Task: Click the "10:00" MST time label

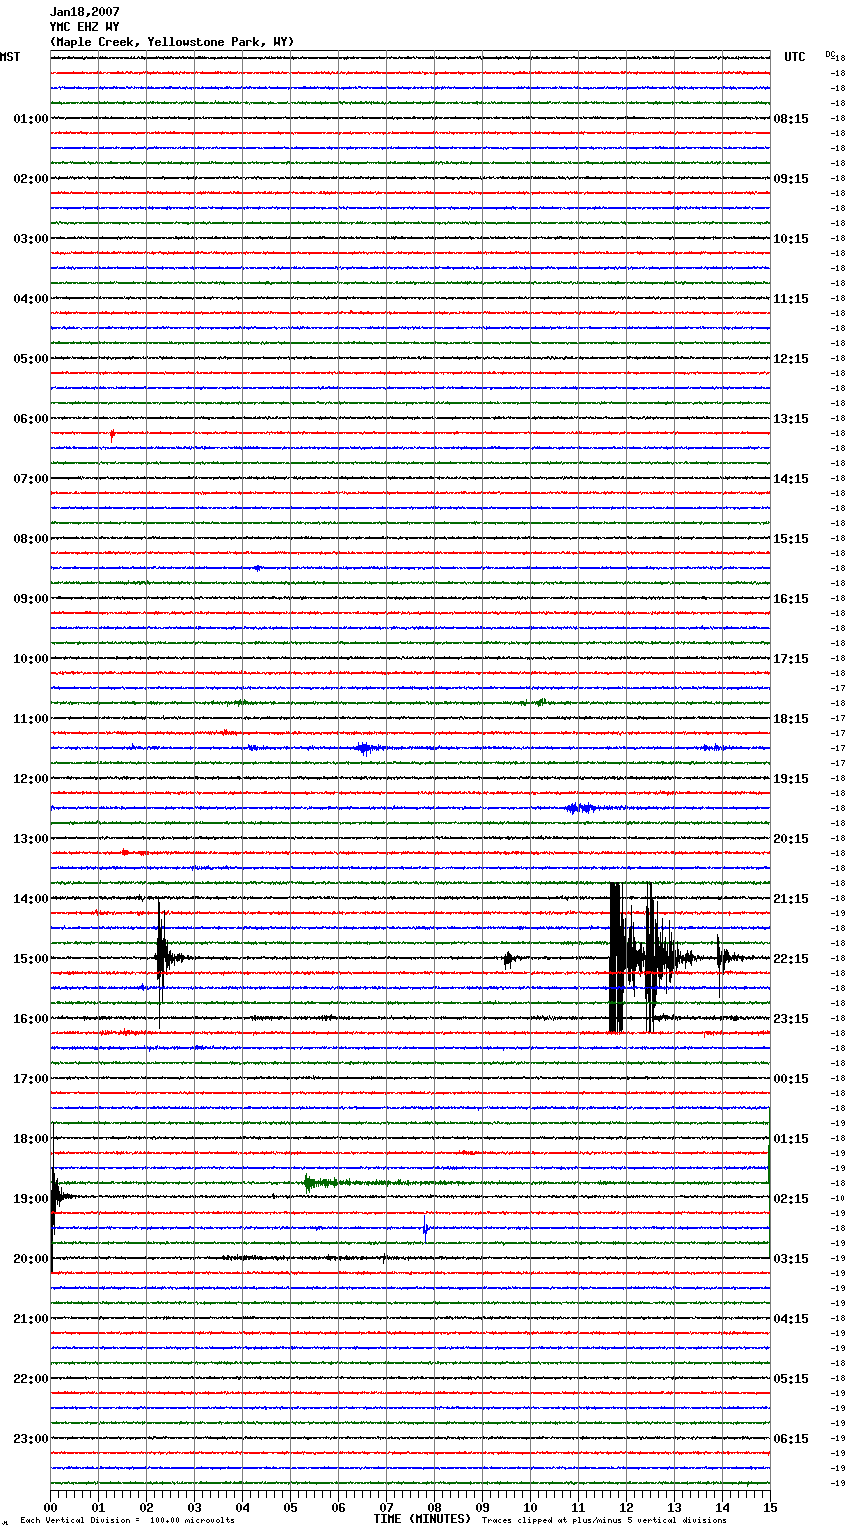Action: pos(31,659)
